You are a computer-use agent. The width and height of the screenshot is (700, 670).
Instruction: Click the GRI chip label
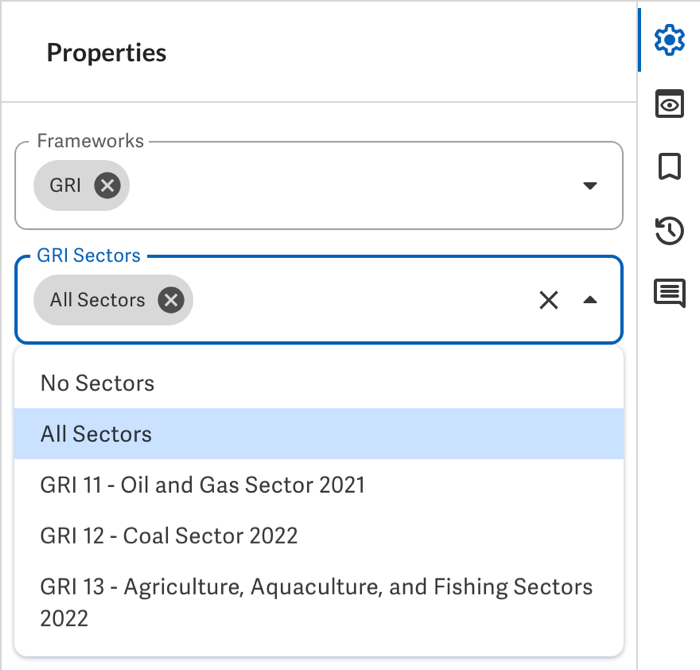(x=65, y=185)
